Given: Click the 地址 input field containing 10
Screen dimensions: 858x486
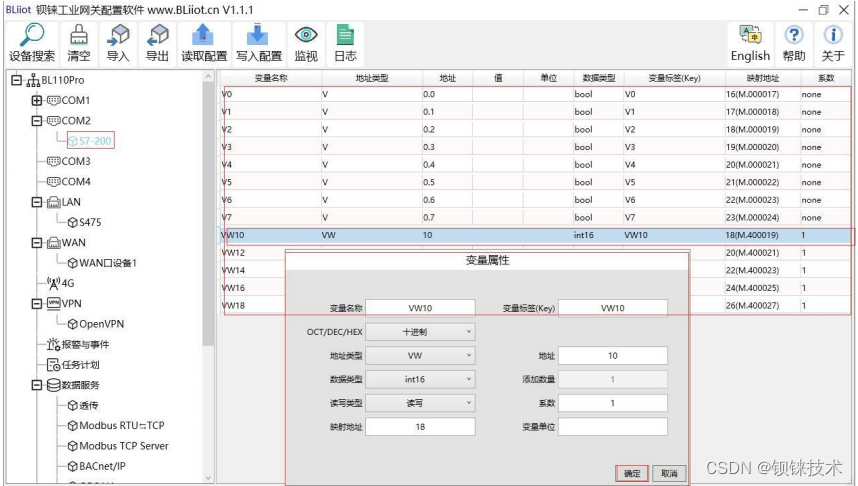Looking at the screenshot, I should point(613,356).
